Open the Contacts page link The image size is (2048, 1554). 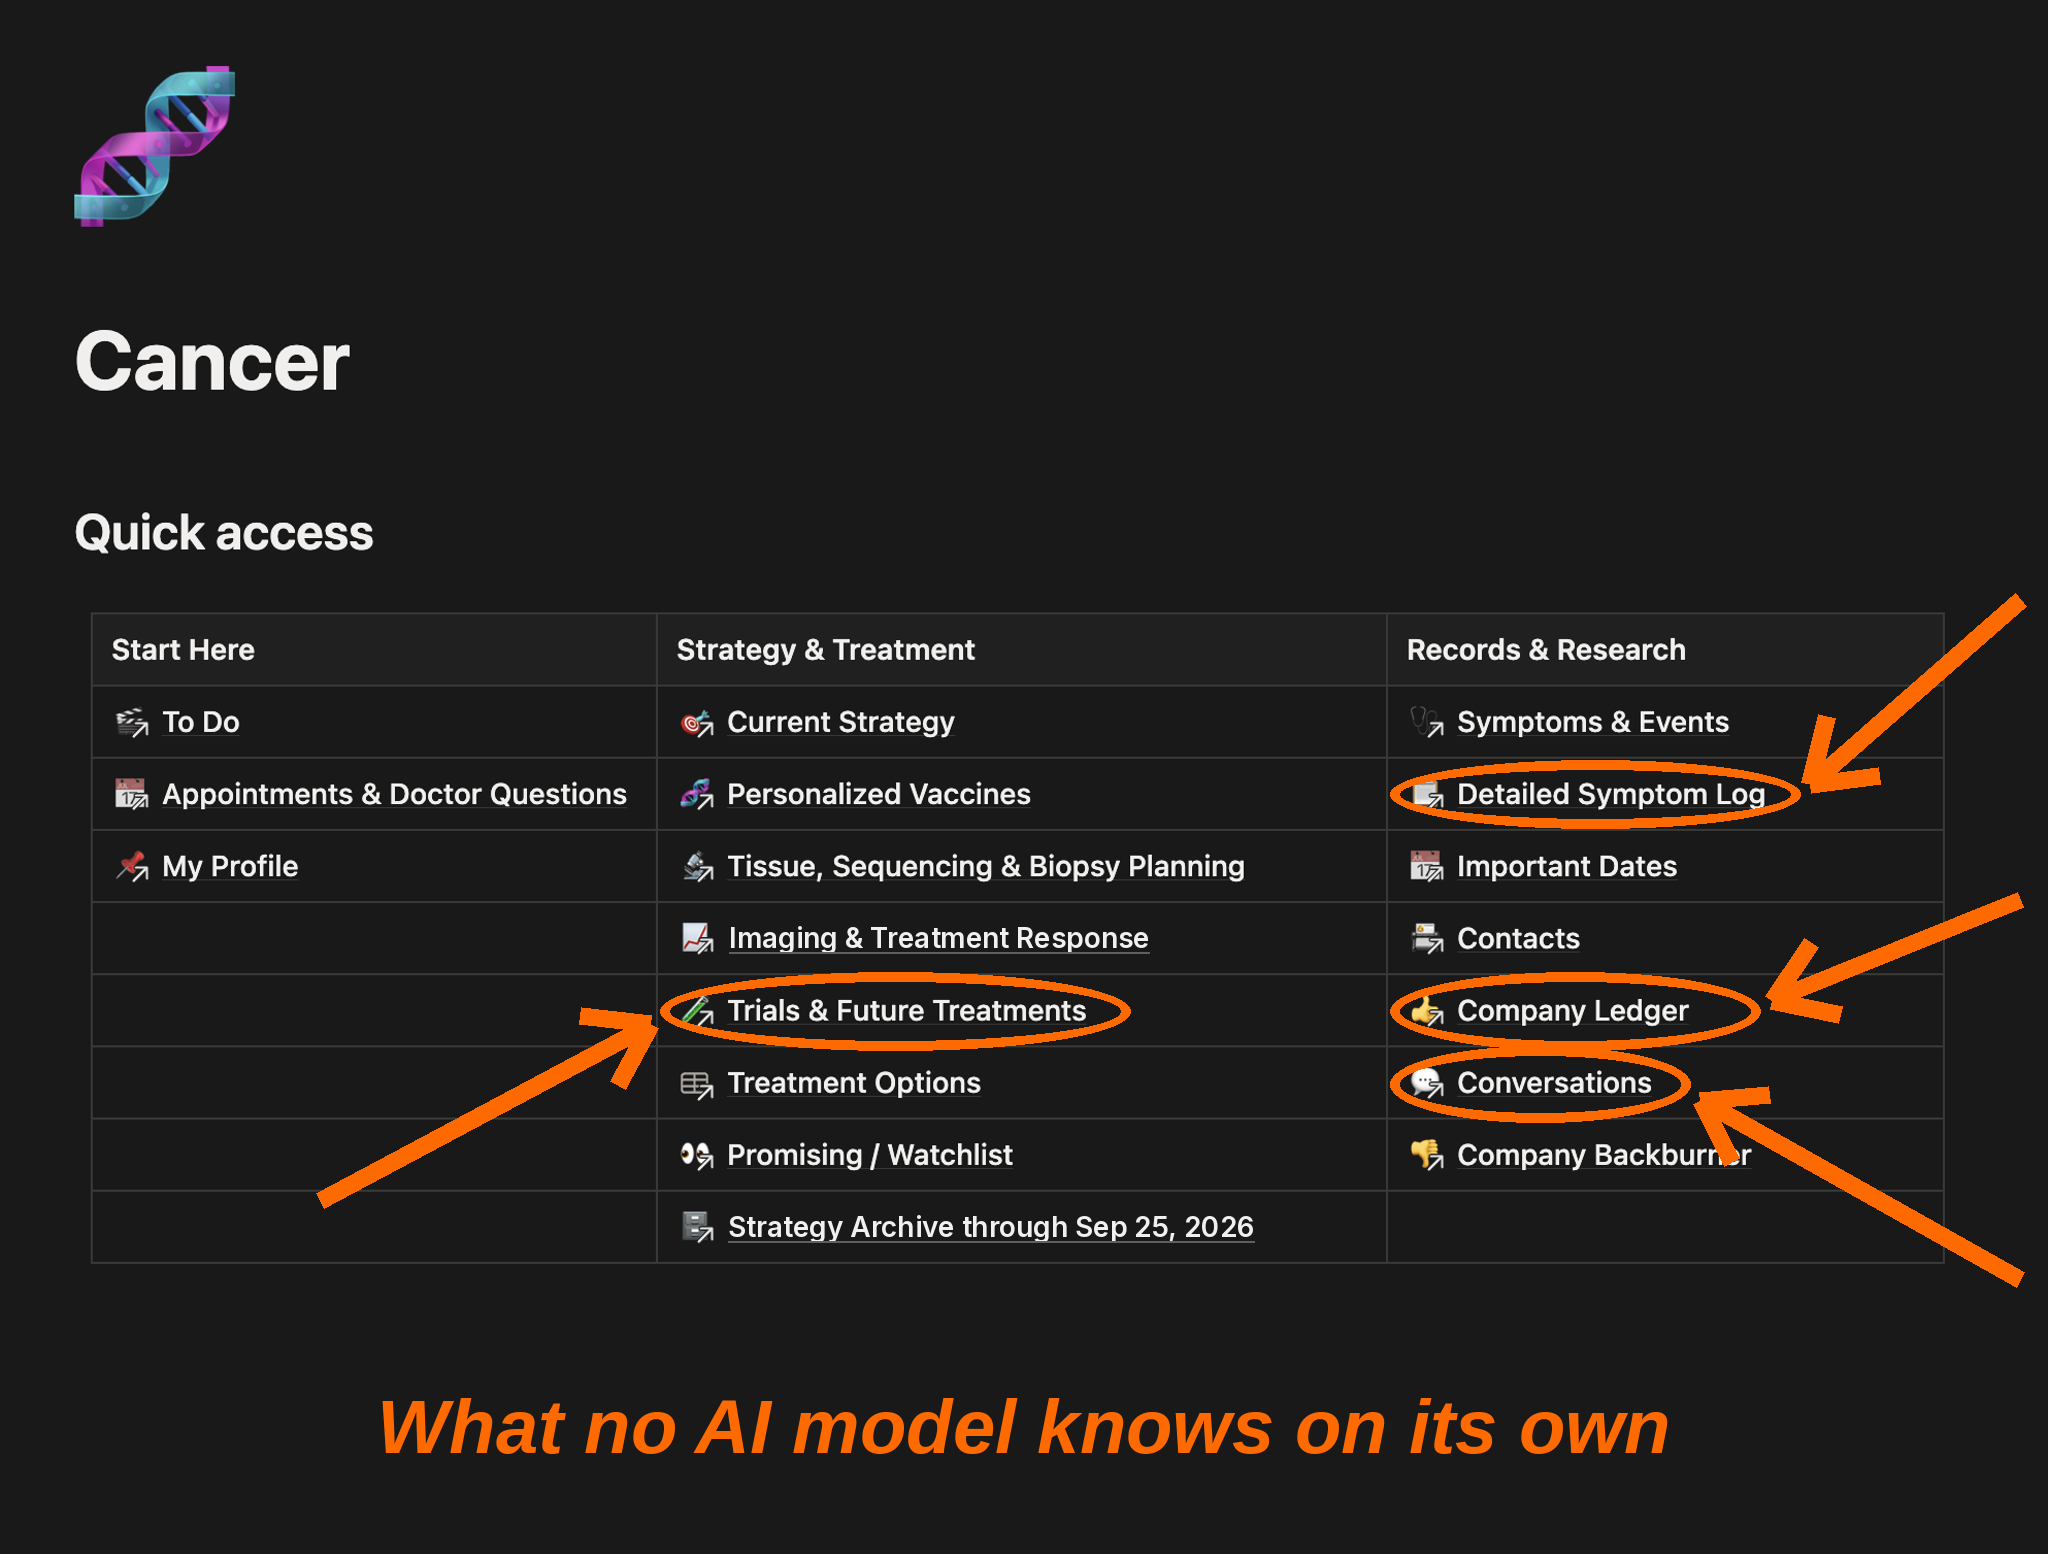(1518, 938)
